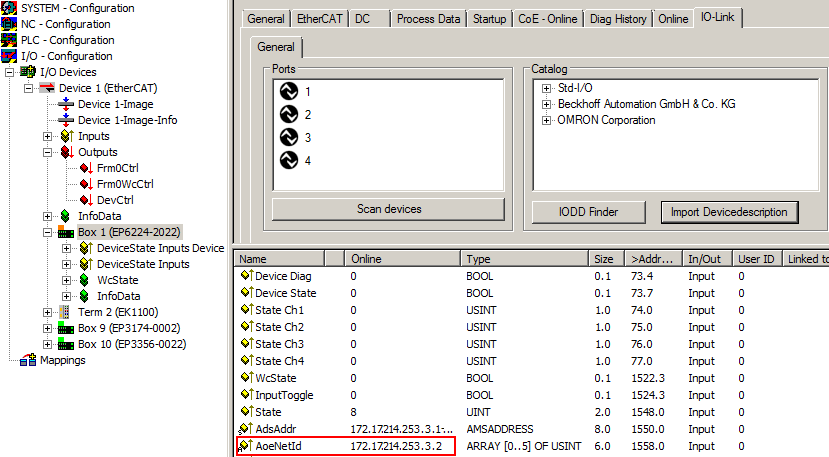The width and height of the screenshot is (829, 457).
Task: Select the AdsAddr variable row
Action: (x=532, y=429)
